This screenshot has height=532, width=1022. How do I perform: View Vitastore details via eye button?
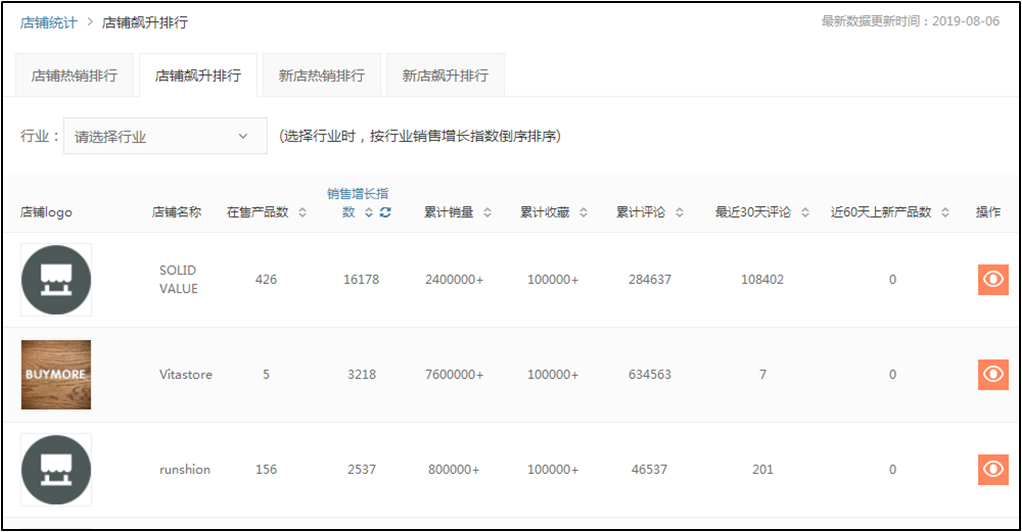coord(992,374)
